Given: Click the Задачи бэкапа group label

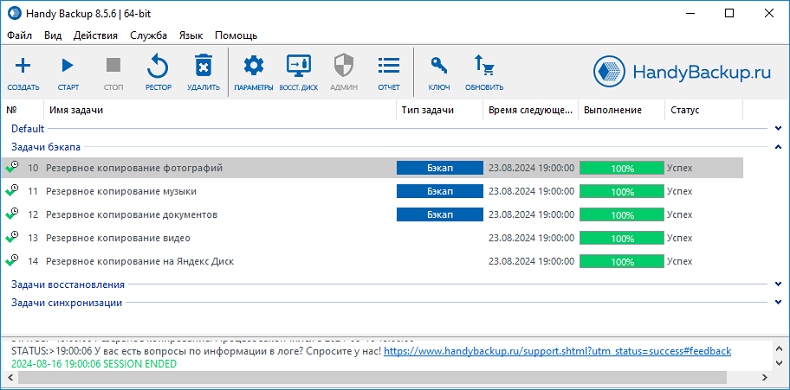Looking at the screenshot, I should (46, 147).
